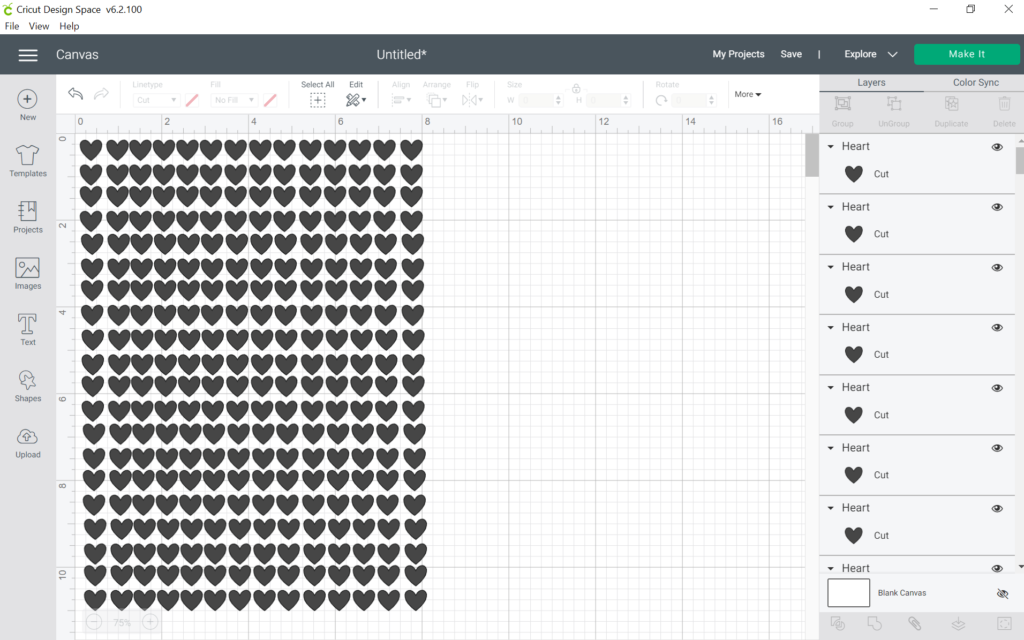1024x640 pixels.
Task: Switch to the Color Sync tab
Action: (975, 83)
